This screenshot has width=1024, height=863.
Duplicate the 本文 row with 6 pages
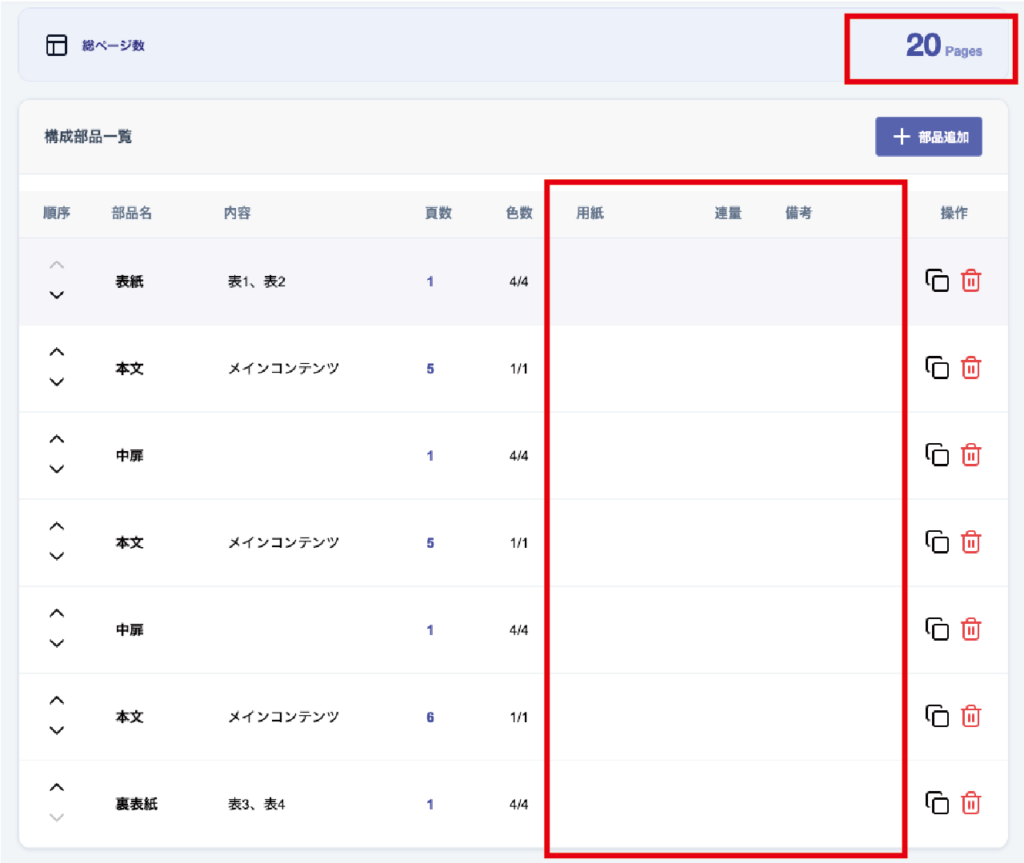click(937, 716)
